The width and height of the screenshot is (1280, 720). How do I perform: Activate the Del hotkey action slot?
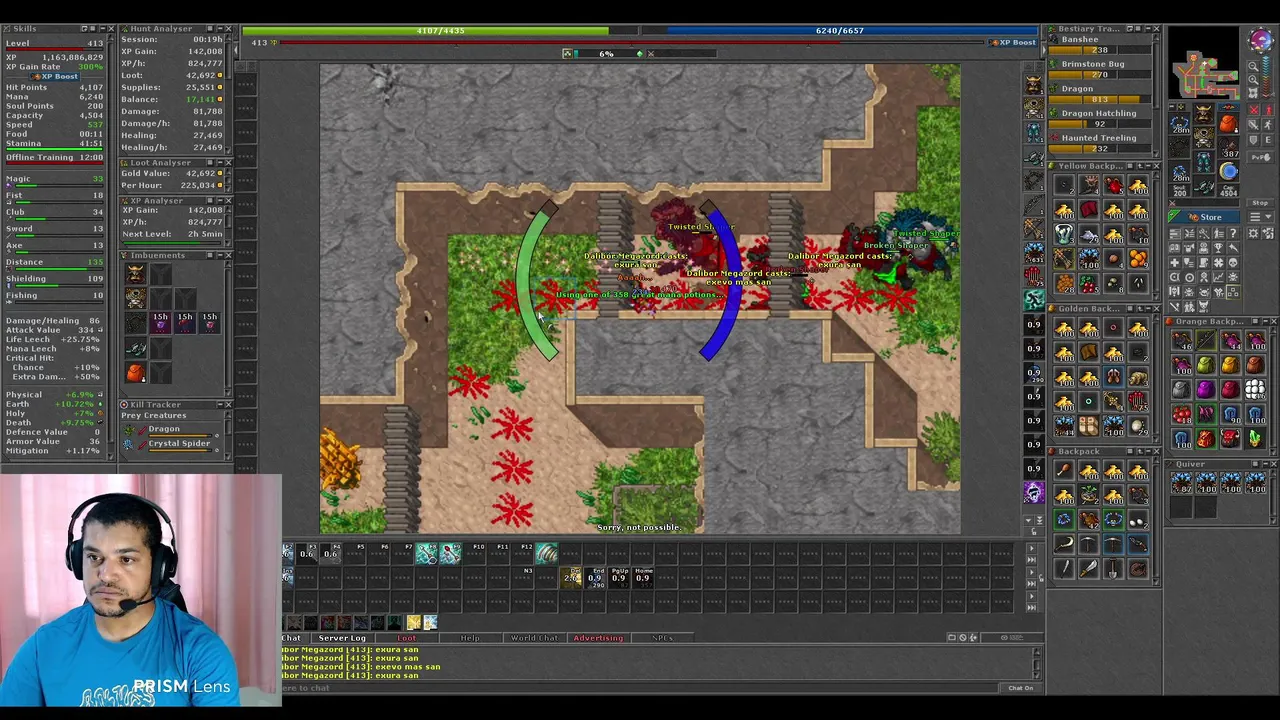point(571,578)
